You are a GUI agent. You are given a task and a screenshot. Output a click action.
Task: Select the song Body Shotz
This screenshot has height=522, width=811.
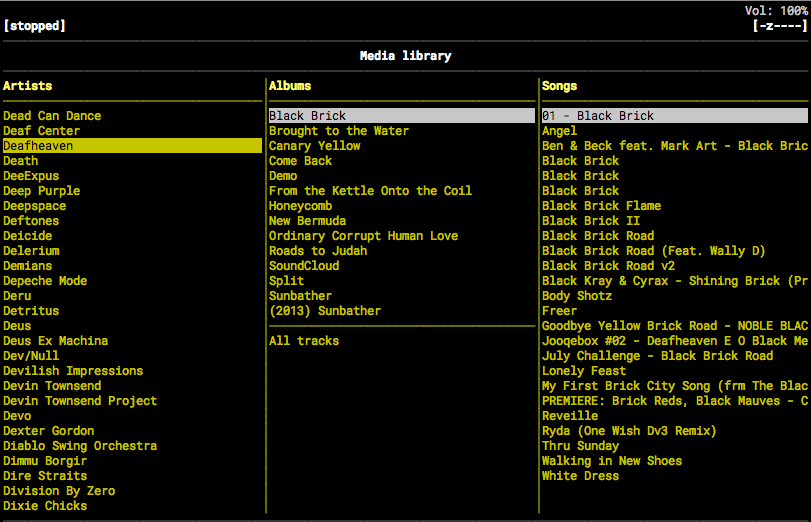coord(577,296)
